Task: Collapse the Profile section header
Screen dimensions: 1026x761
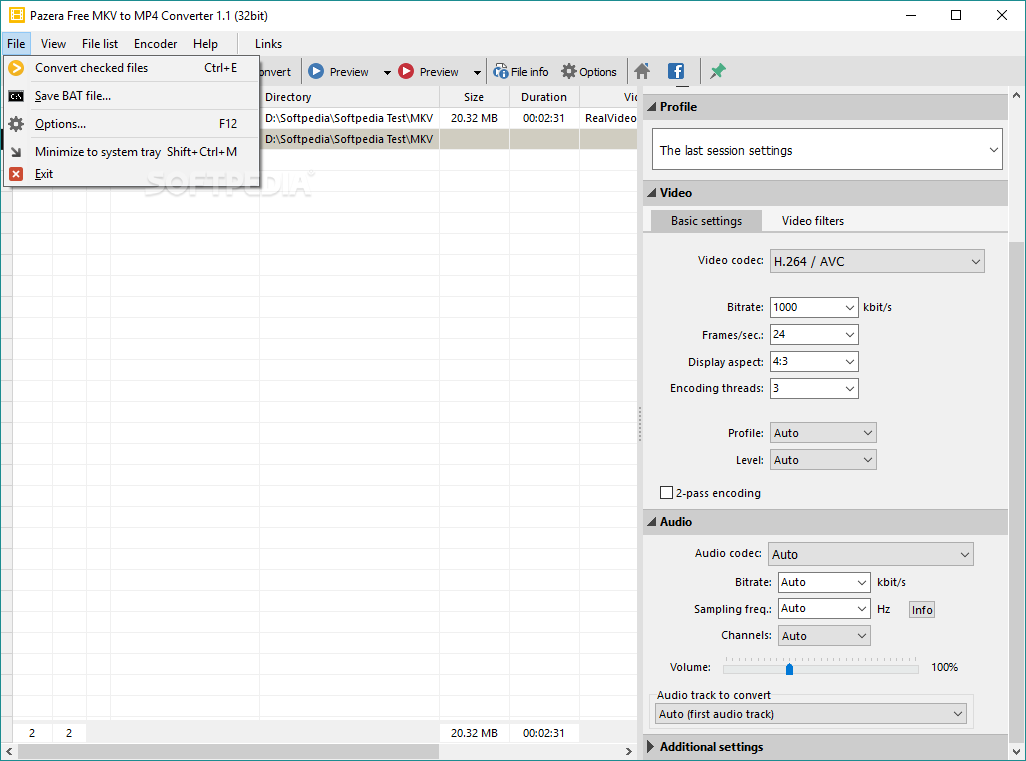Action: coord(825,107)
